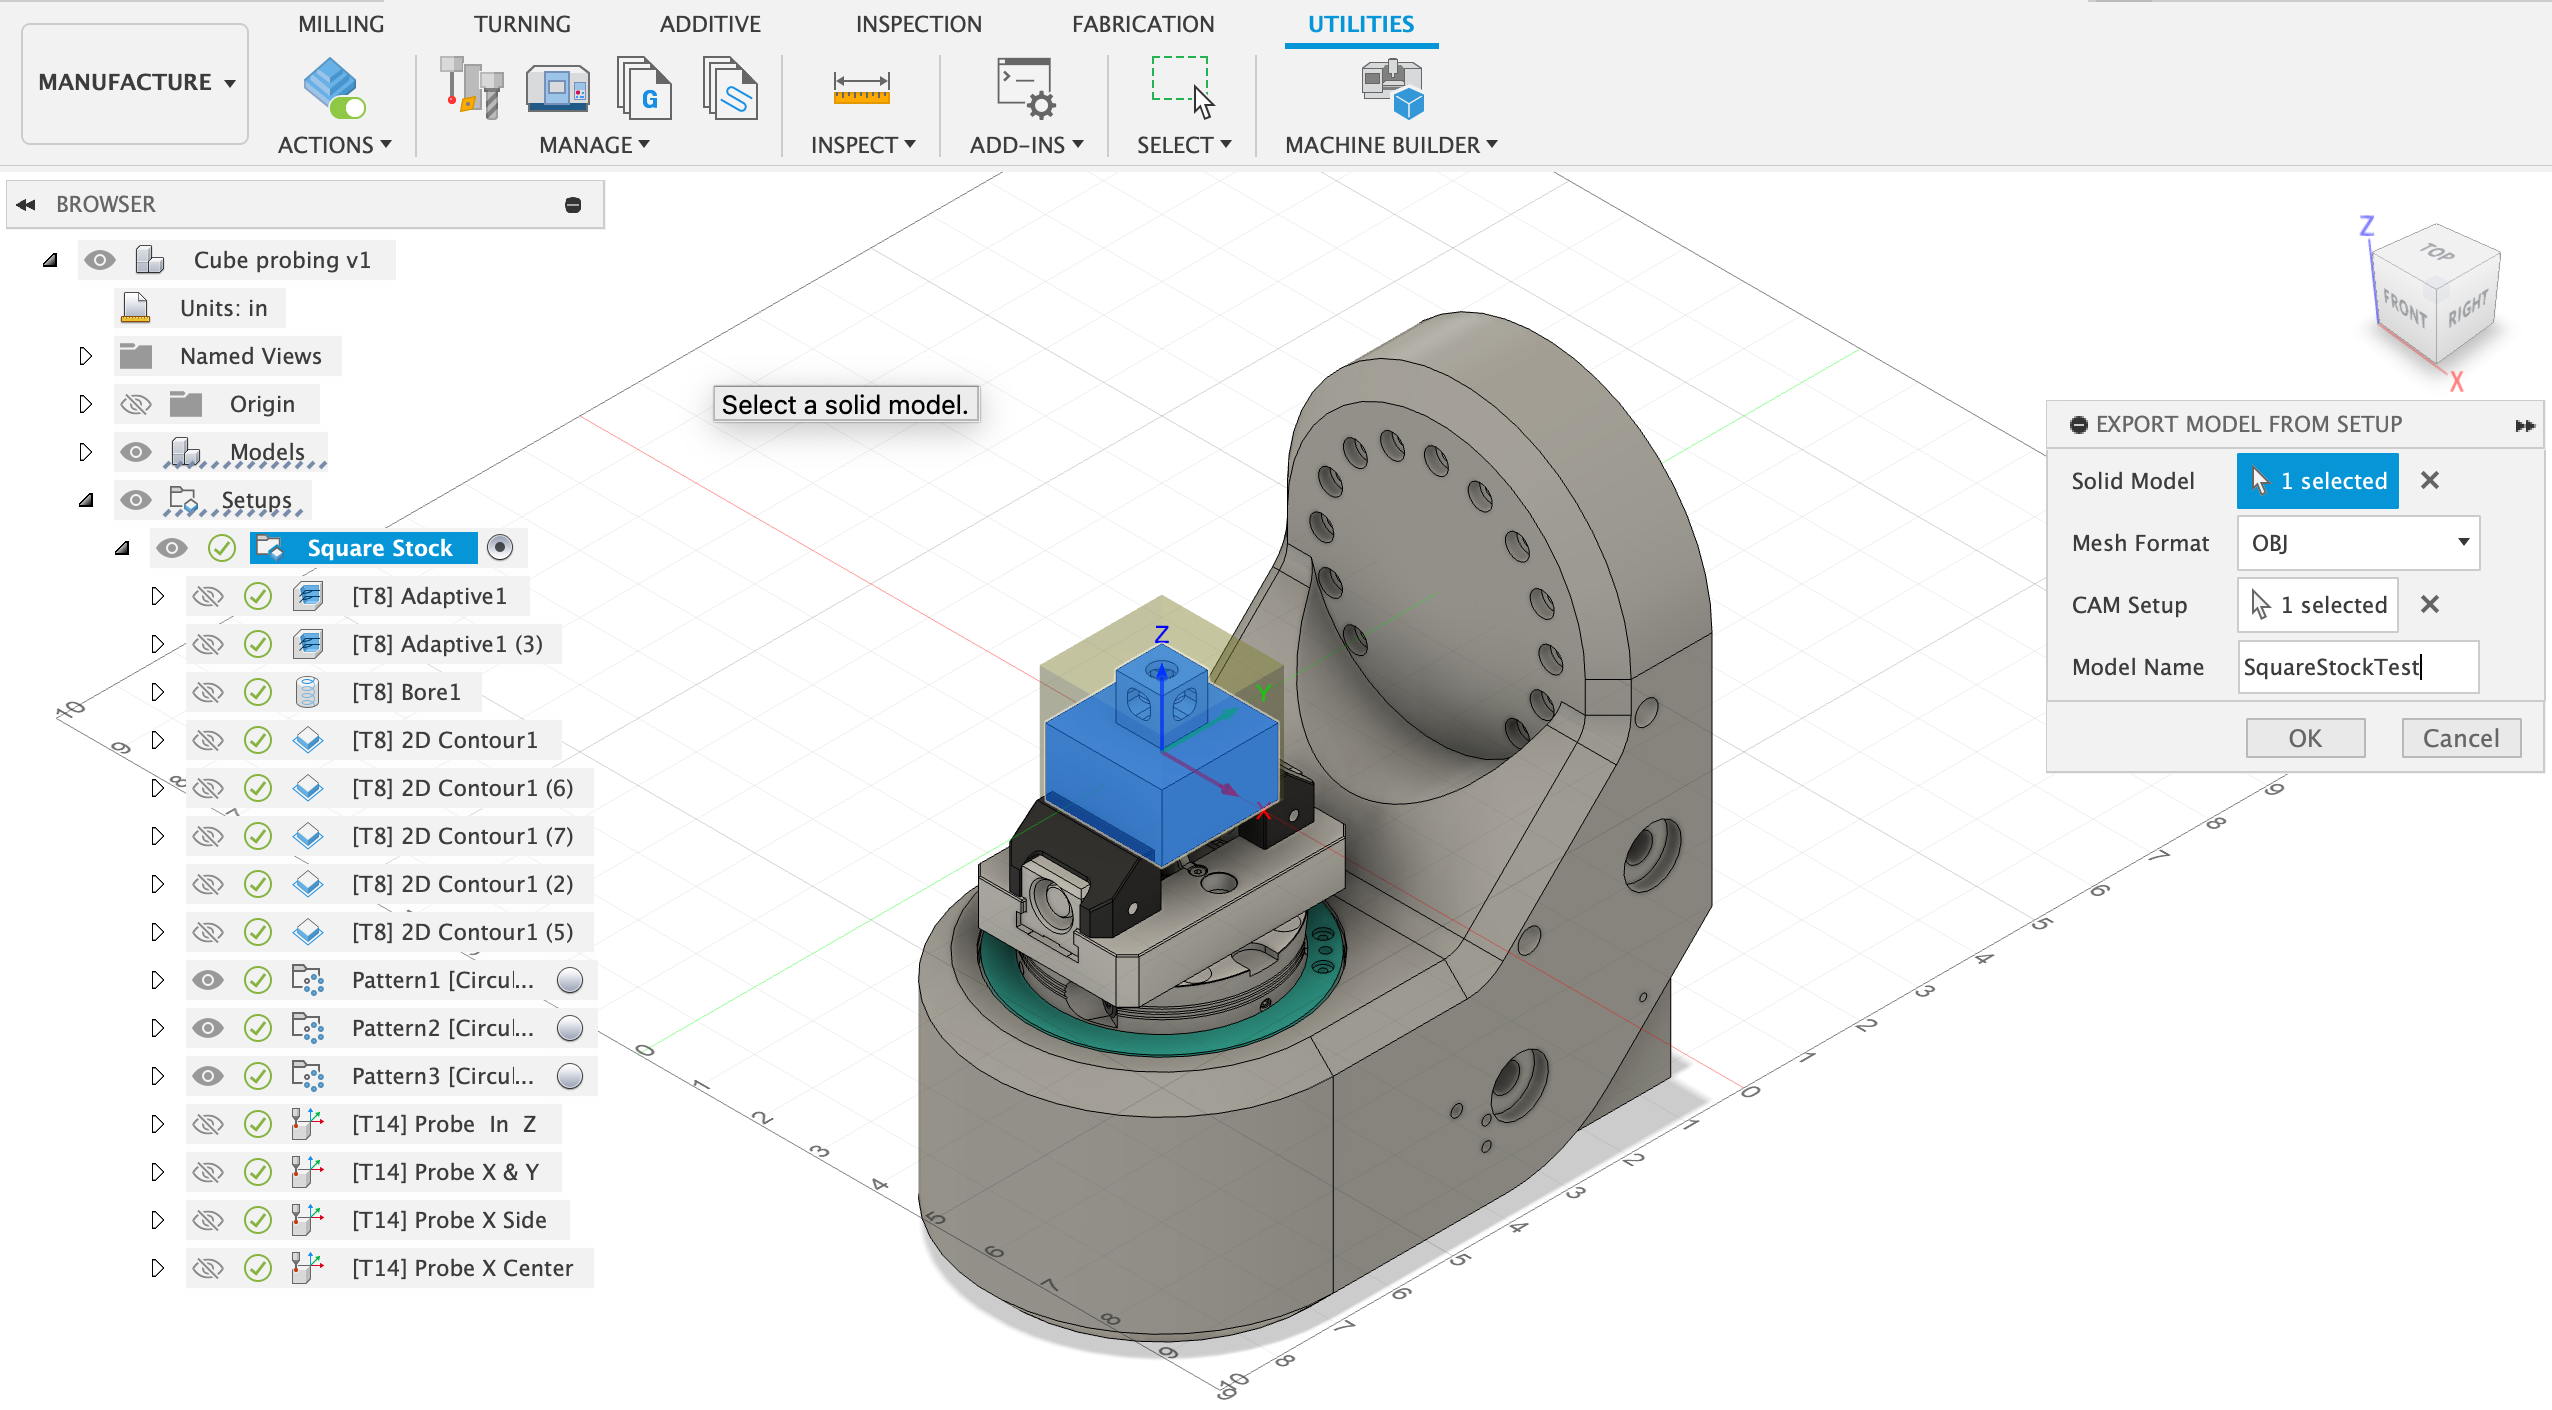
Task: Clear the Solid Model selection X
Action: [x=2430, y=481]
